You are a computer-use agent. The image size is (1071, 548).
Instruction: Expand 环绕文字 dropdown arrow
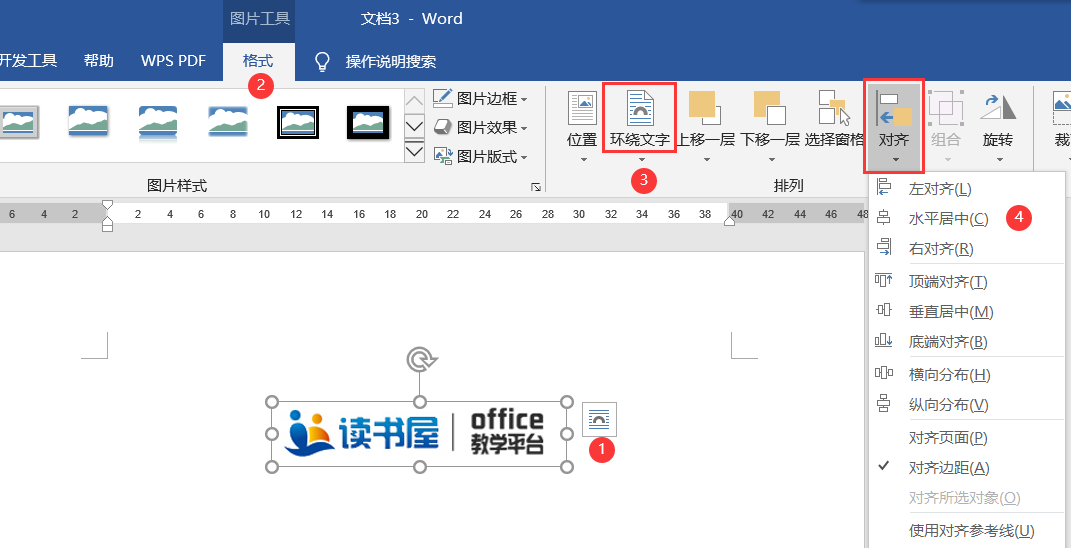641,160
